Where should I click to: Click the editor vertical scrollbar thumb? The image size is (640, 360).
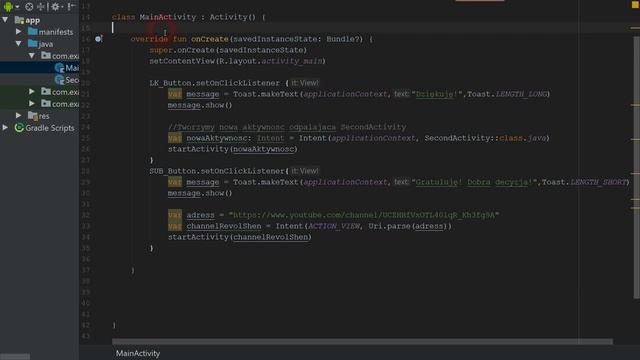[637, 167]
